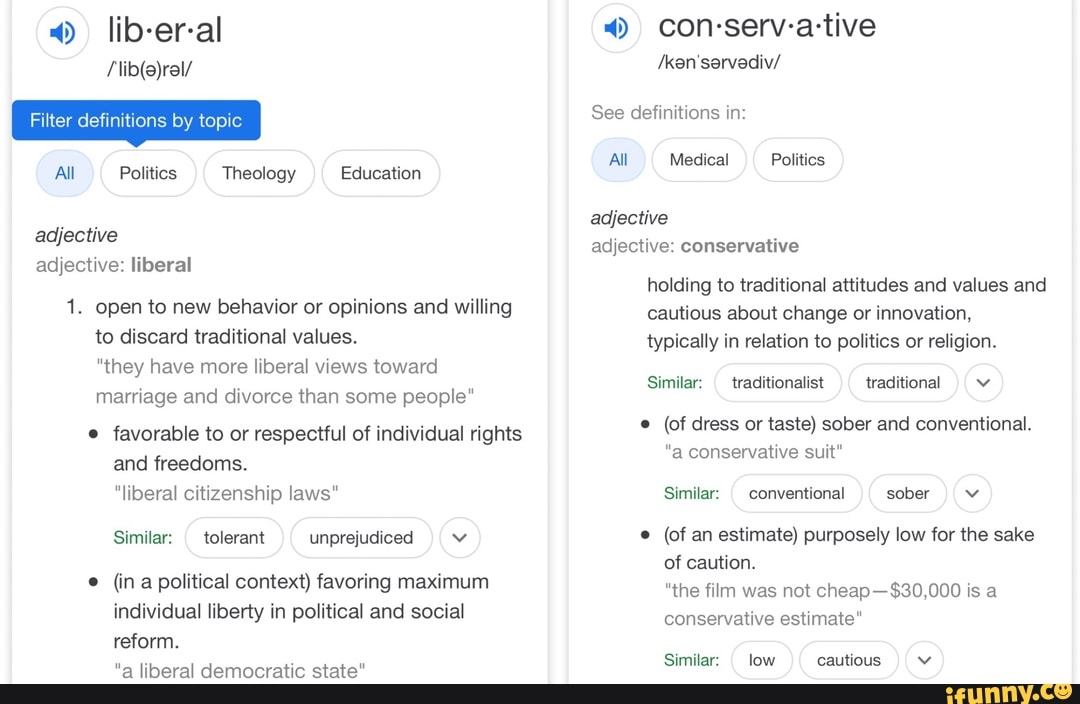
Task: Click the audio icon beside conservative
Action: coord(616,28)
